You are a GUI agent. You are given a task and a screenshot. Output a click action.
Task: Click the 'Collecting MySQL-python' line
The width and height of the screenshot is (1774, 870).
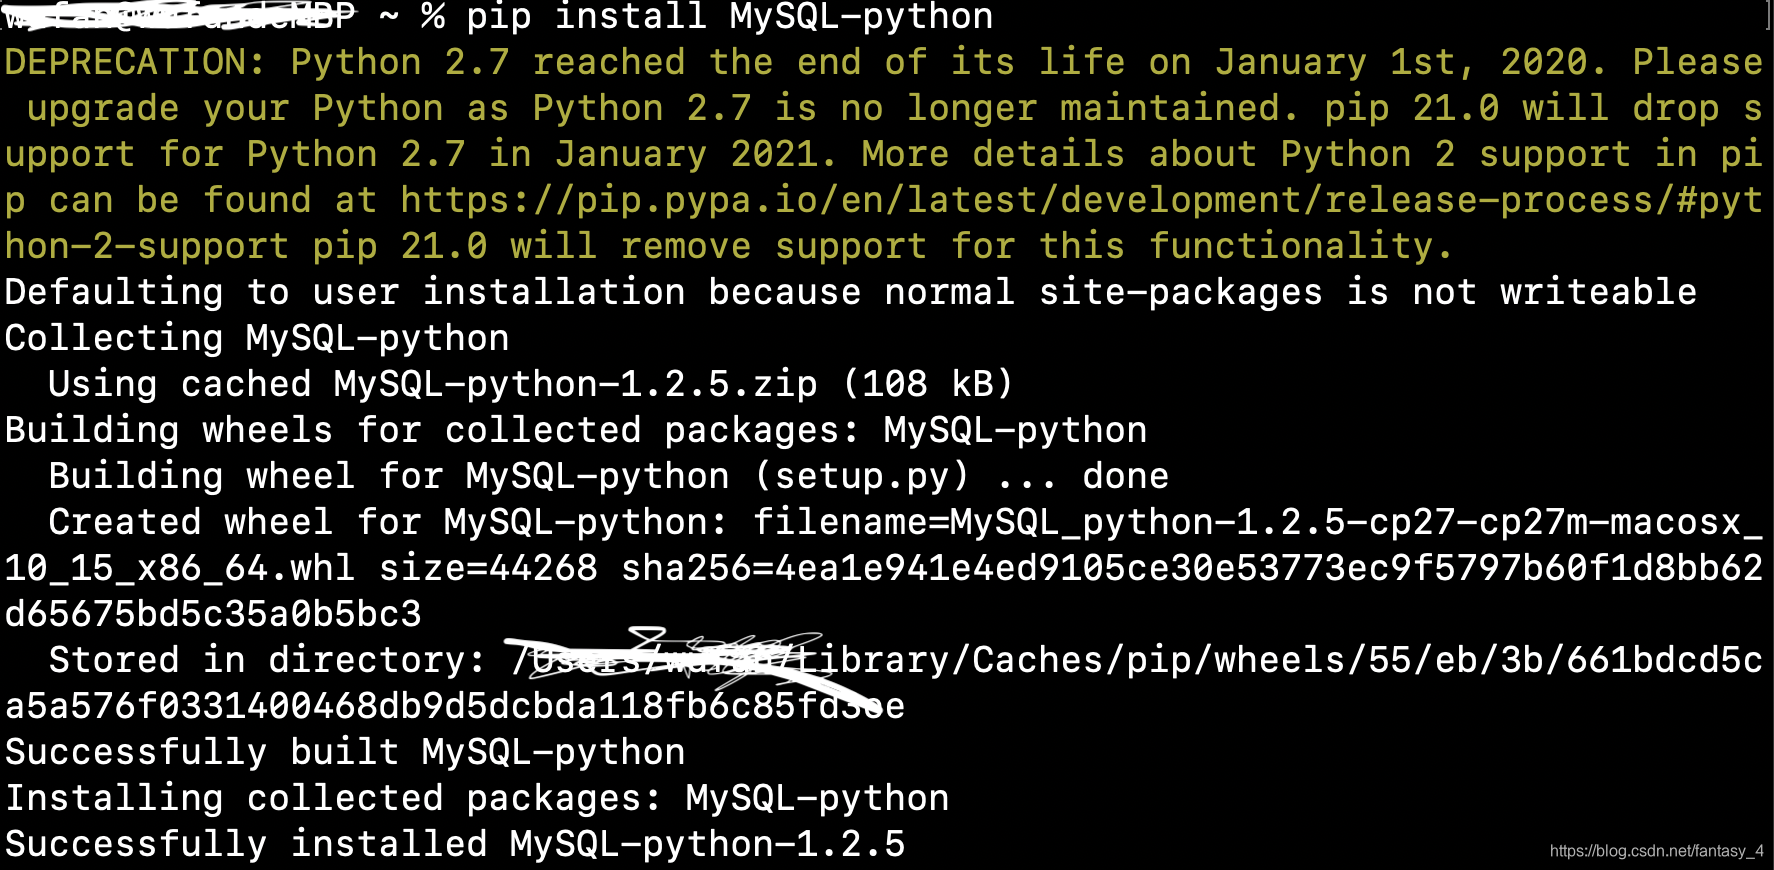tap(257, 338)
